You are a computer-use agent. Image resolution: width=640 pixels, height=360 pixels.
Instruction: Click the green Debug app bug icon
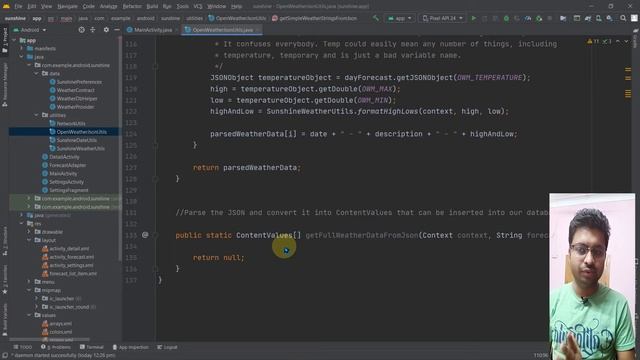pyautogui.click(x=506, y=18)
